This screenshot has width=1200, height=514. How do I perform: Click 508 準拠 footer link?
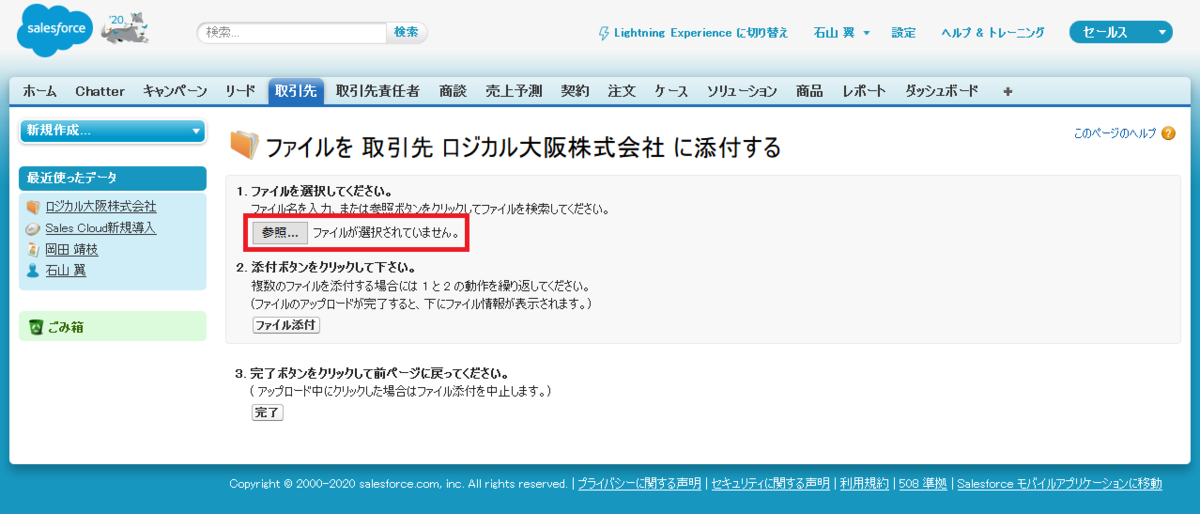(x=923, y=483)
